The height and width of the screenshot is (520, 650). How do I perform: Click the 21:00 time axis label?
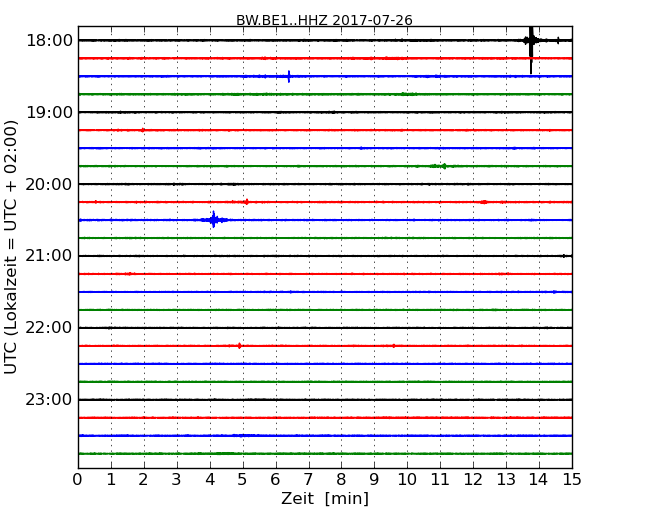click(49, 256)
